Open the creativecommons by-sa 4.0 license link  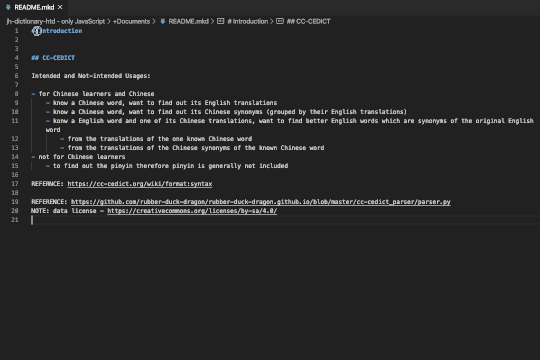click(x=192, y=210)
